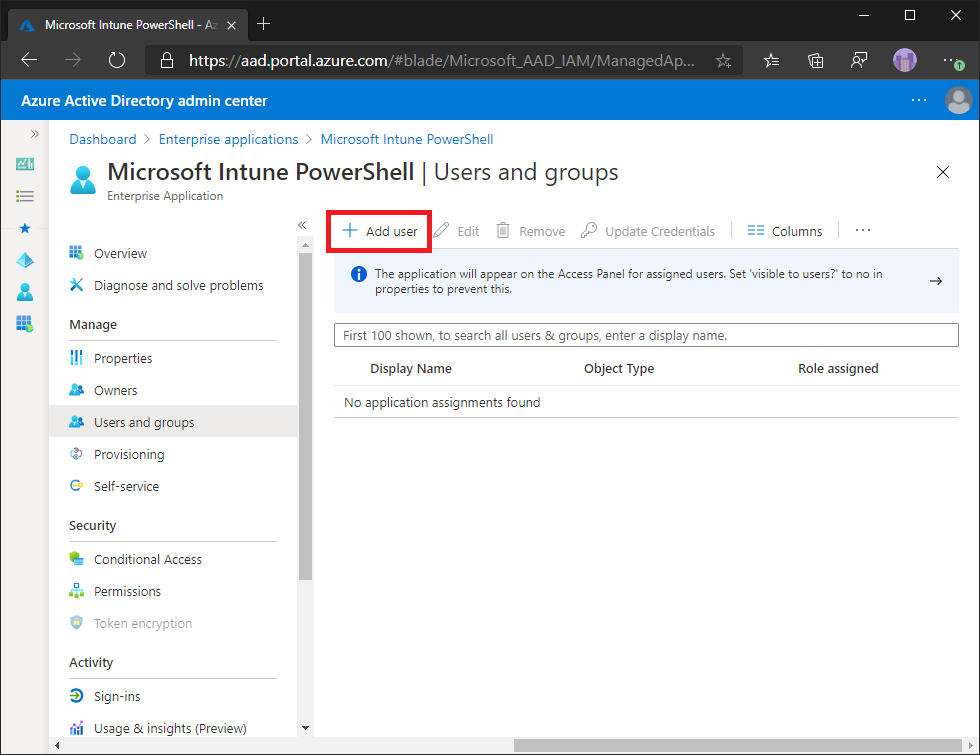Open browser profile avatar
980x755 pixels.
904,61
